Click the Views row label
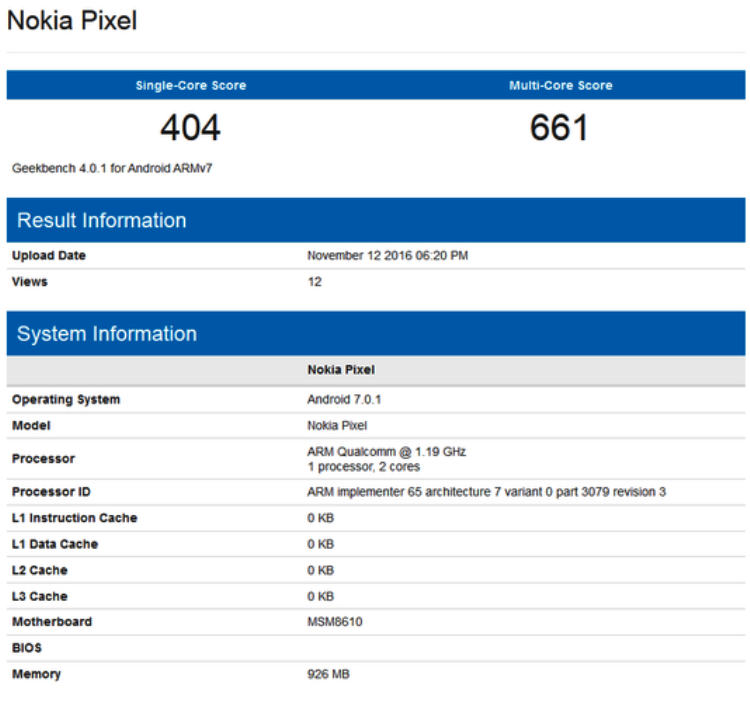Image resolution: width=750 pixels, height=702 pixels. [x=30, y=282]
